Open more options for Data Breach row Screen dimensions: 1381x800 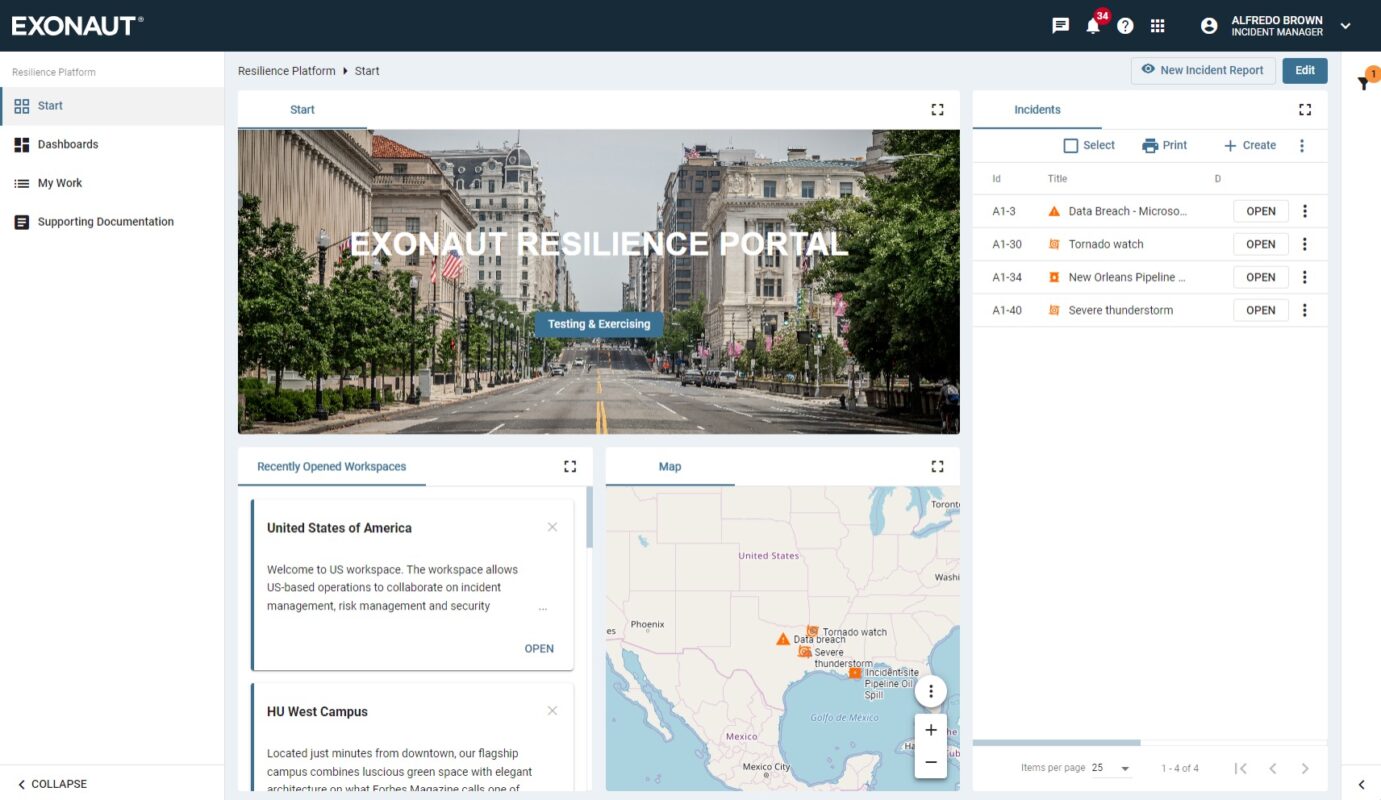1305,211
